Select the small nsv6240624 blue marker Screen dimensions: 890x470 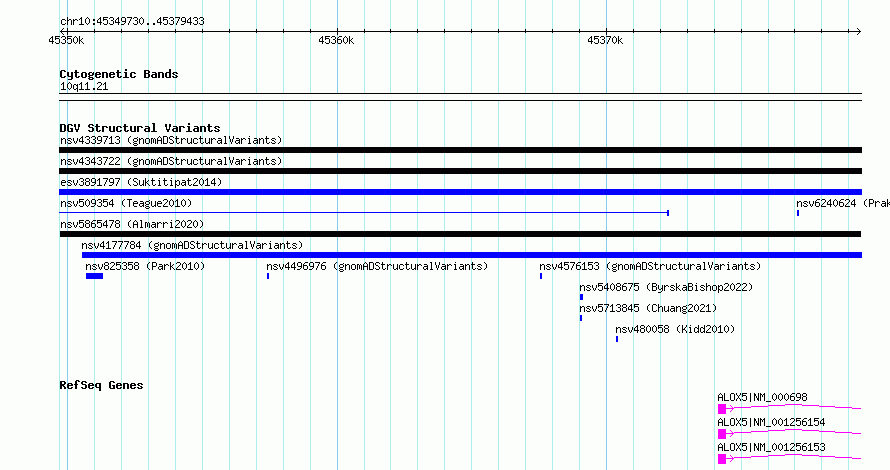(797, 213)
